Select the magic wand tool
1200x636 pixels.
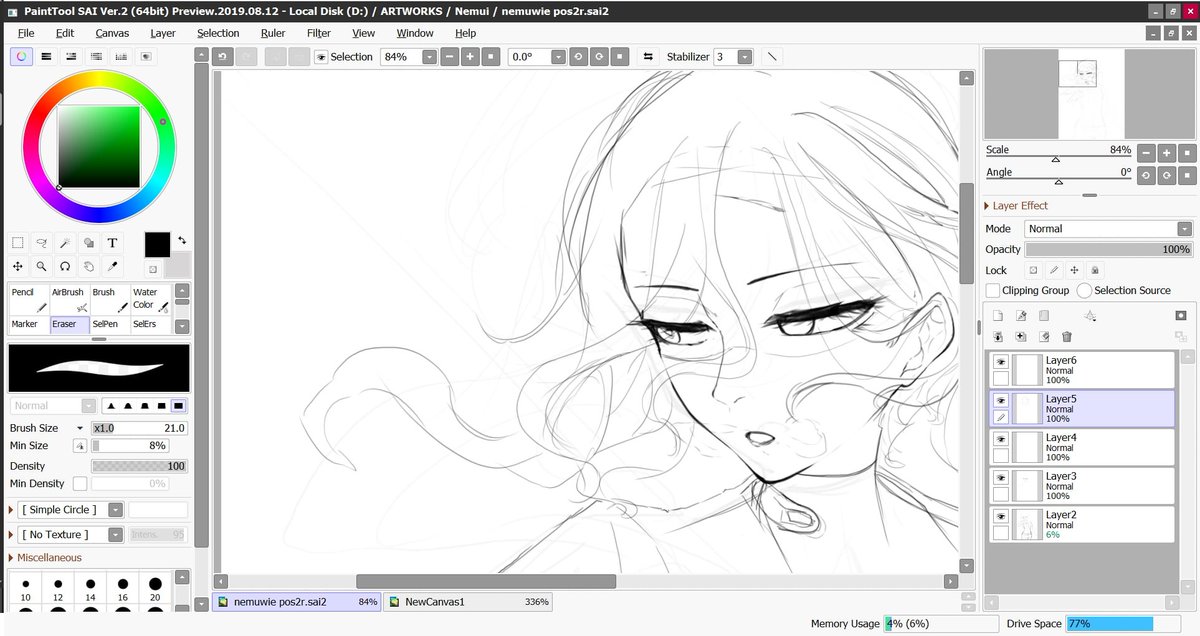pyautogui.click(x=65, y=242)
